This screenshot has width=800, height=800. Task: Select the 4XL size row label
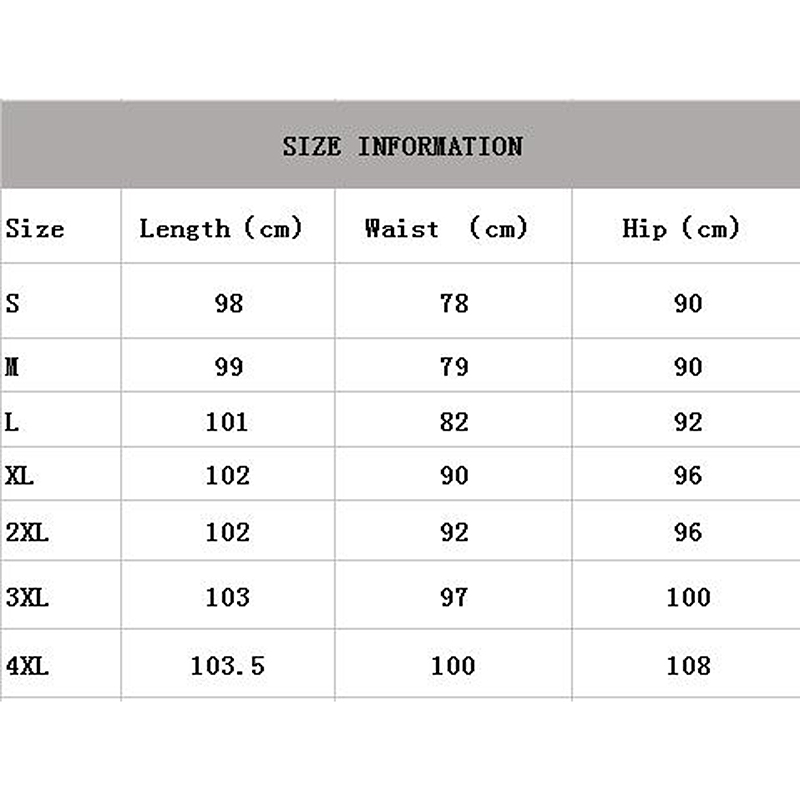coord(27,665)
